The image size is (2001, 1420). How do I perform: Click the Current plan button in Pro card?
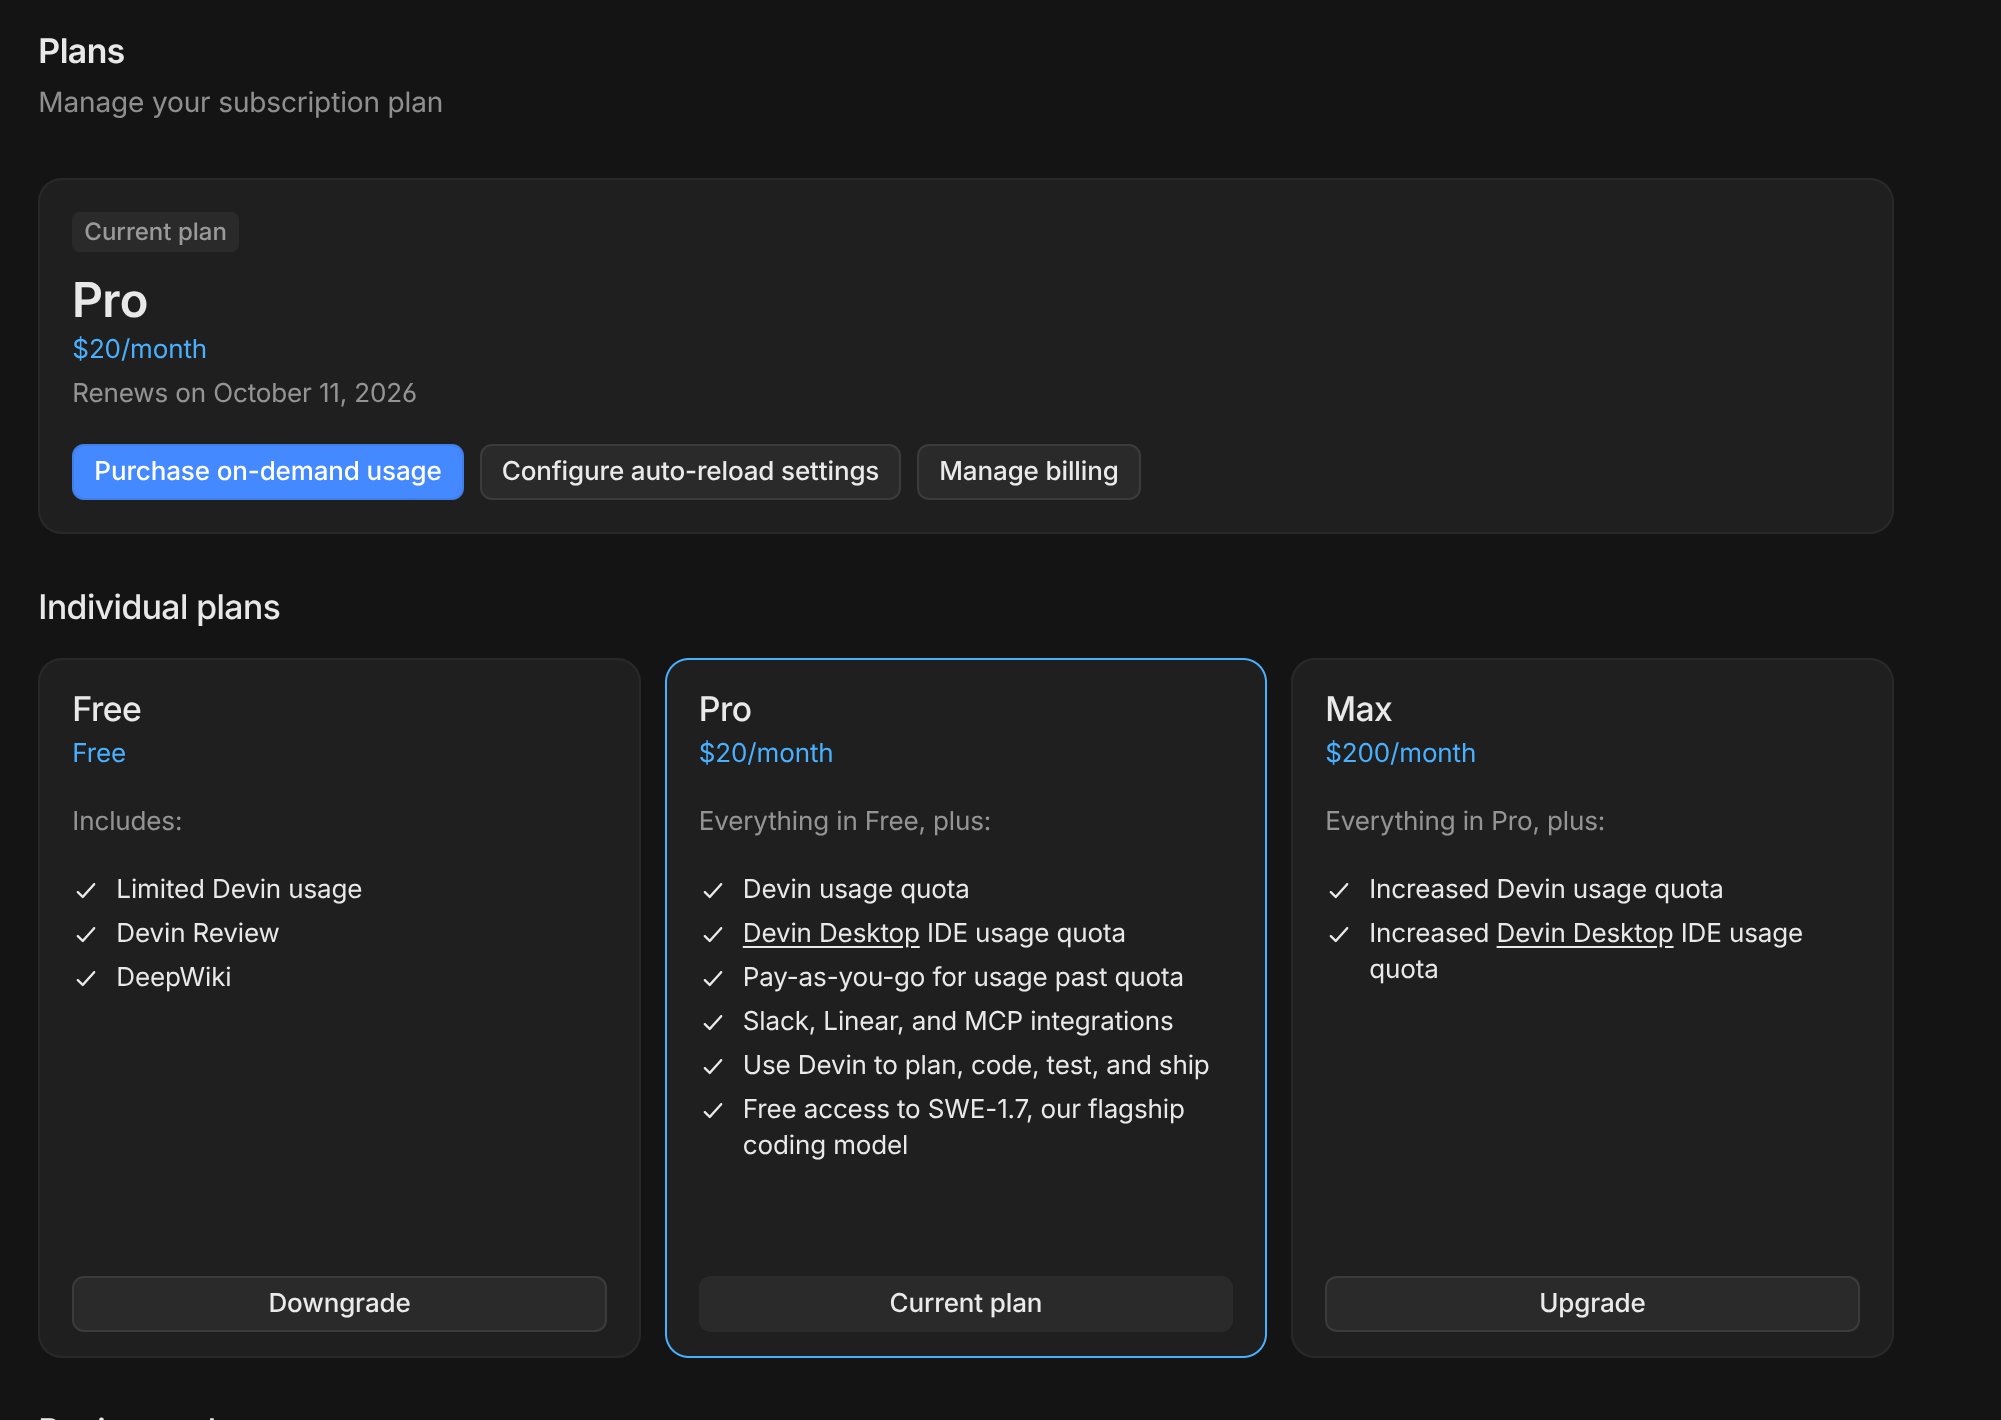966,1303
